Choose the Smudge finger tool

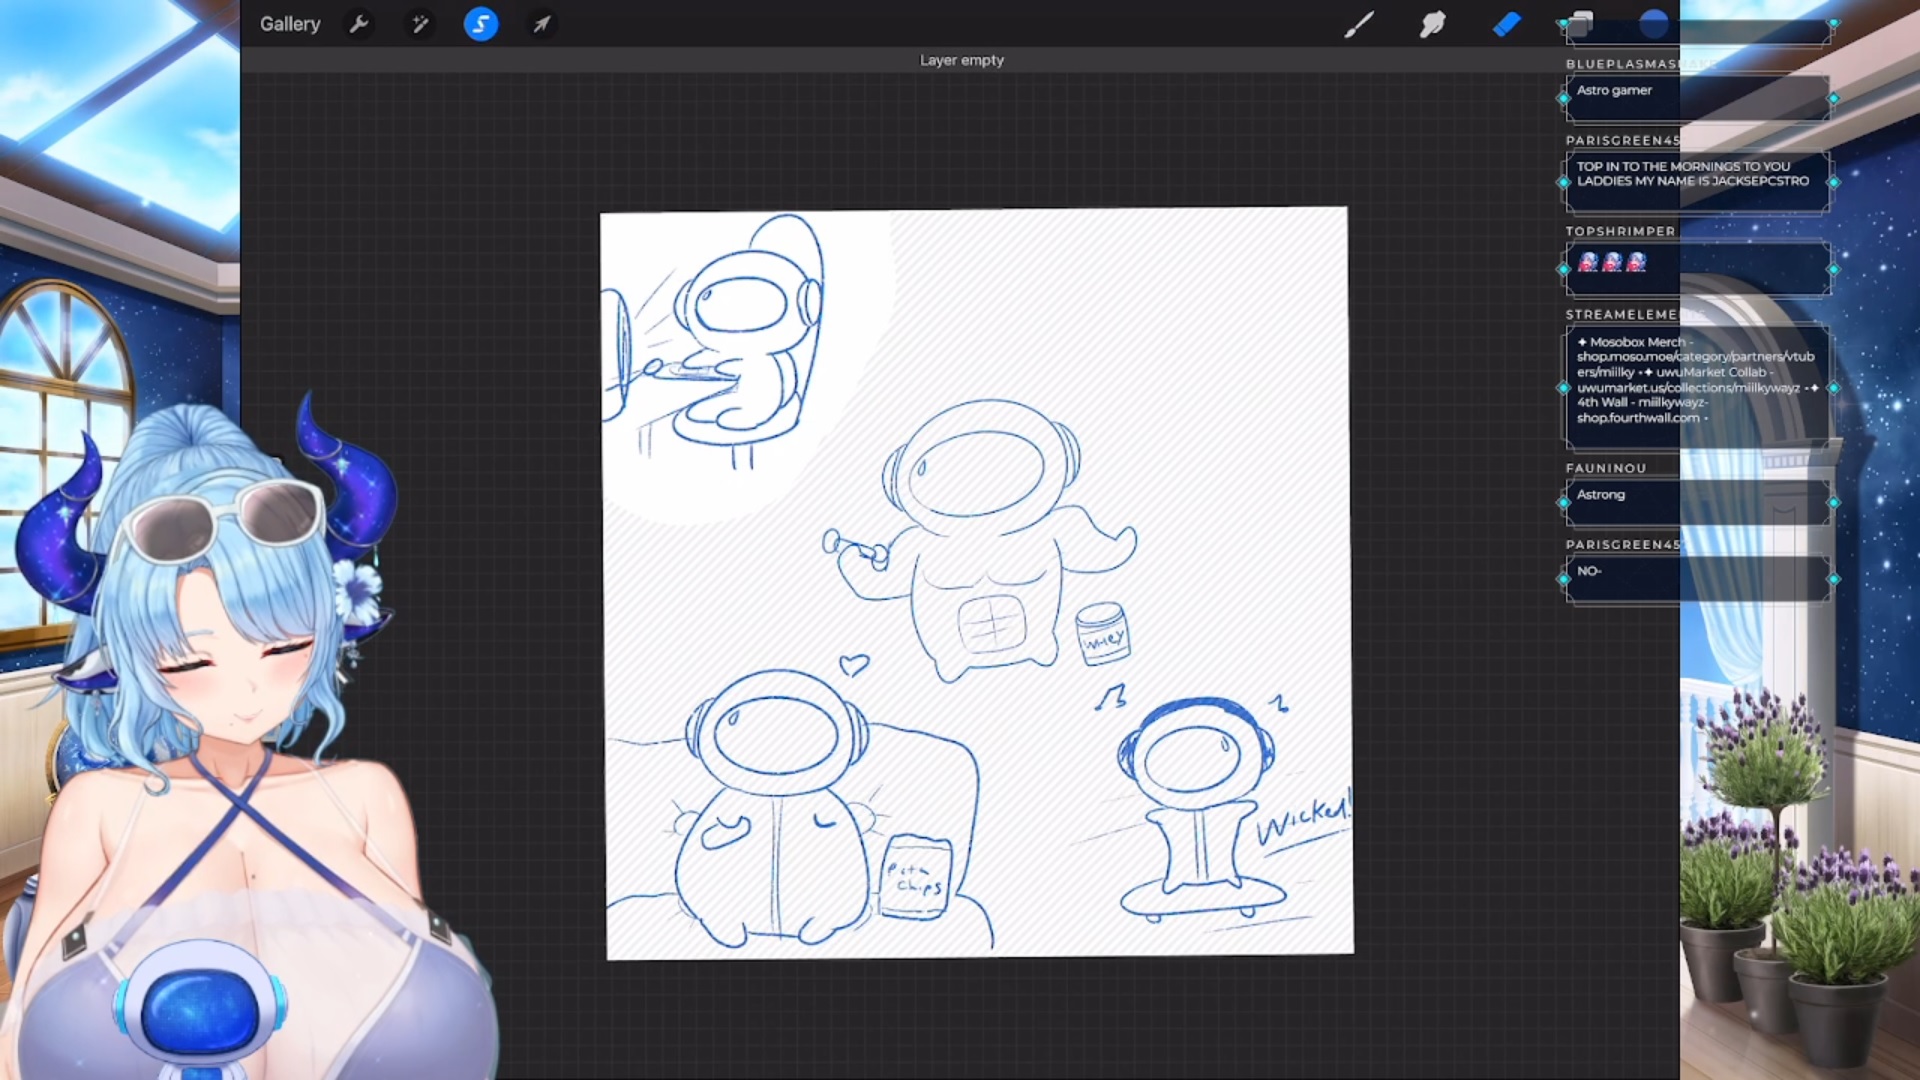click(1432, 24)
